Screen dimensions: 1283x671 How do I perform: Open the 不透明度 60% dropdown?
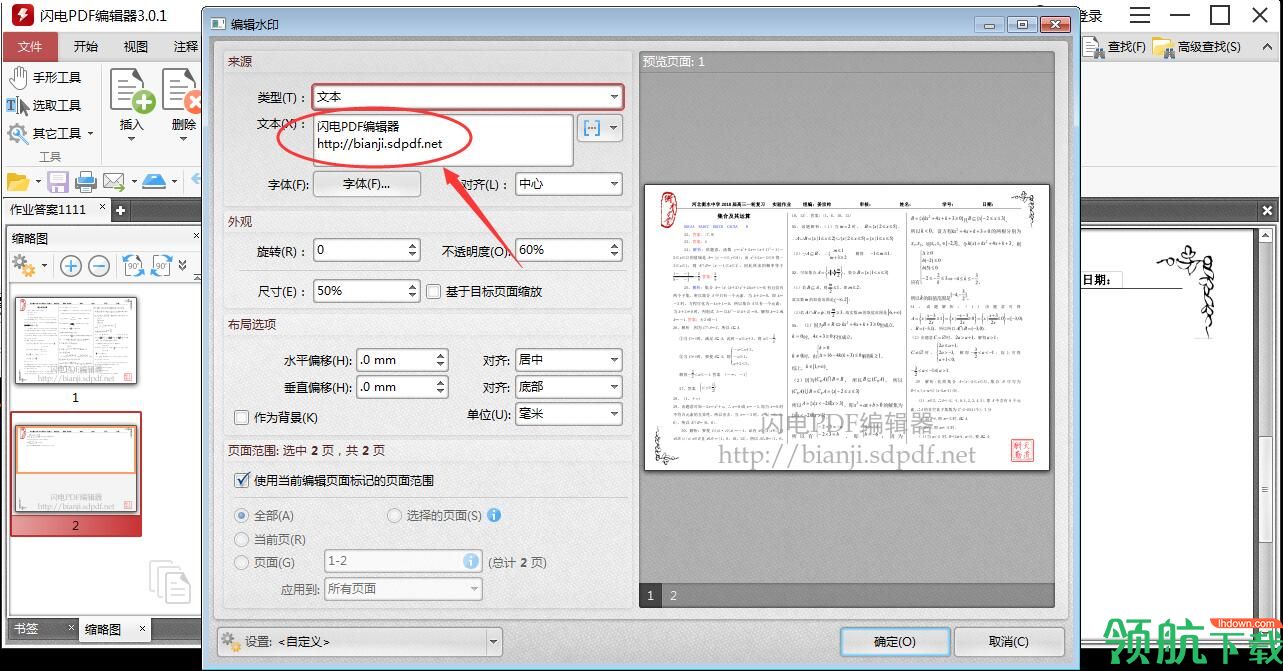568,250
